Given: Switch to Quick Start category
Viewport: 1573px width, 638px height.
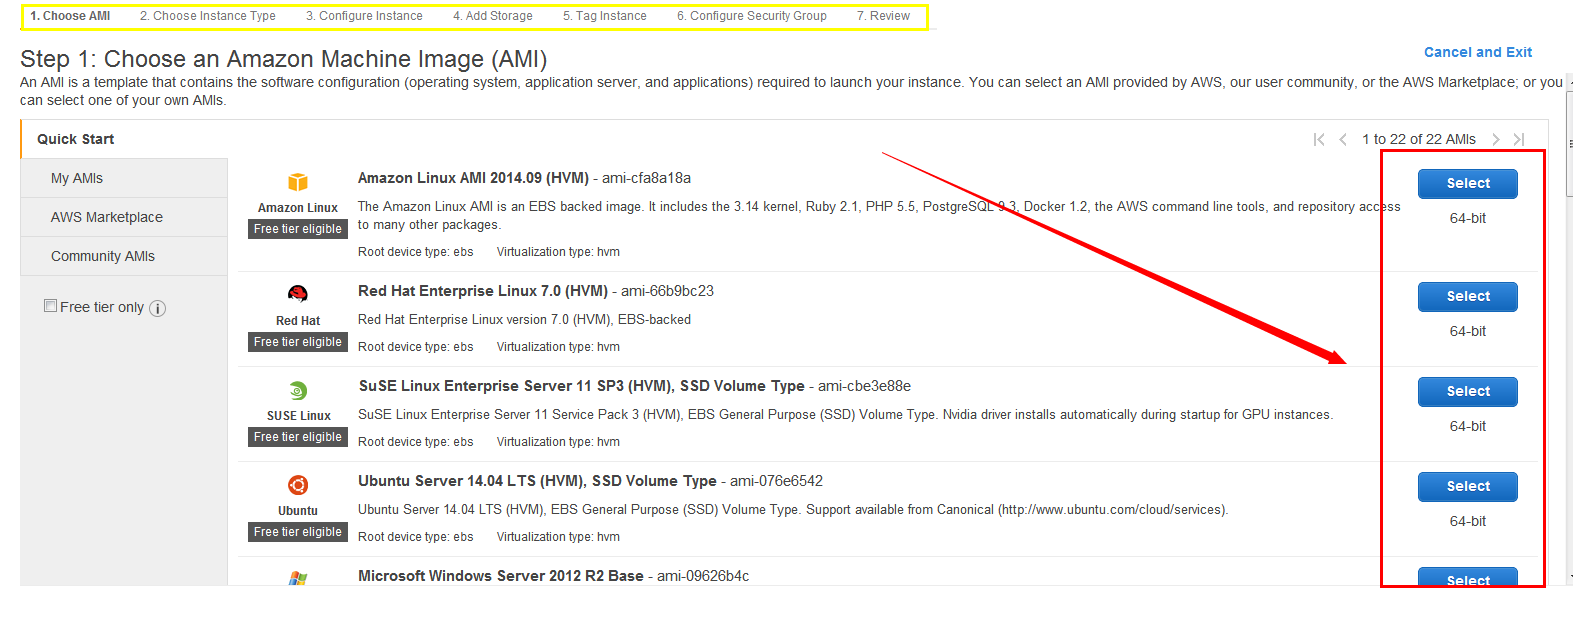Looking at the screenshot, I should pos(124,139).
